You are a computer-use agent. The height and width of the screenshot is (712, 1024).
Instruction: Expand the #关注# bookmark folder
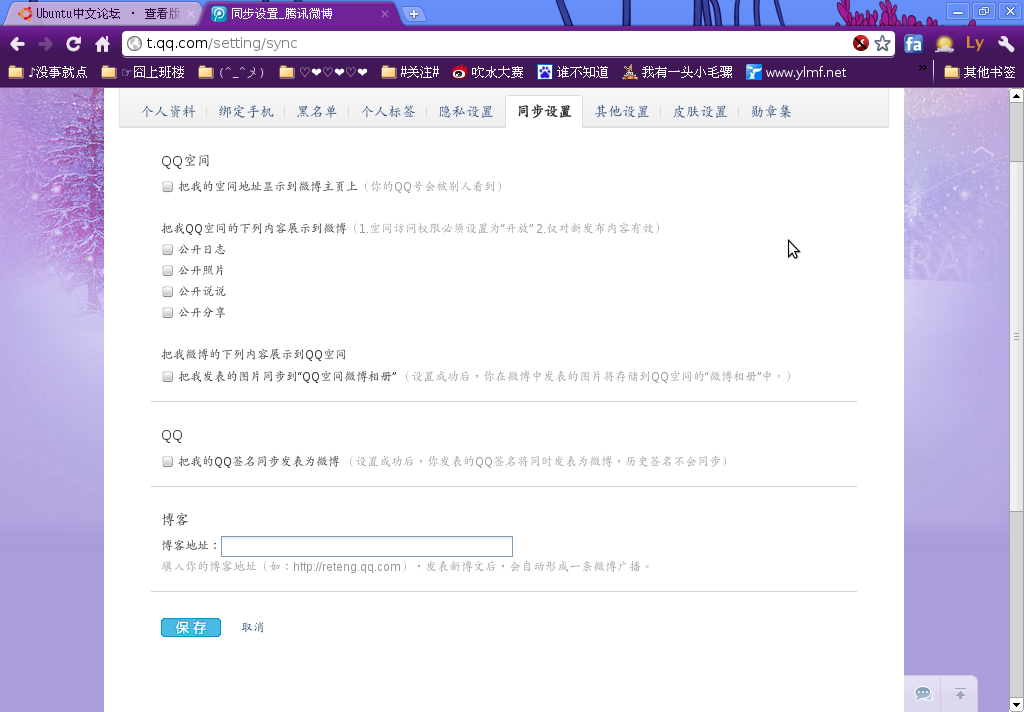410,72
